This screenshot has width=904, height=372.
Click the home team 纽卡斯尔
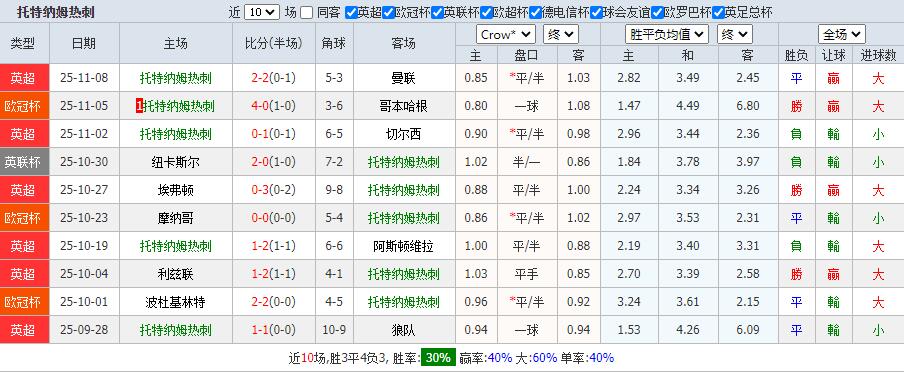[x=176, y=162]
